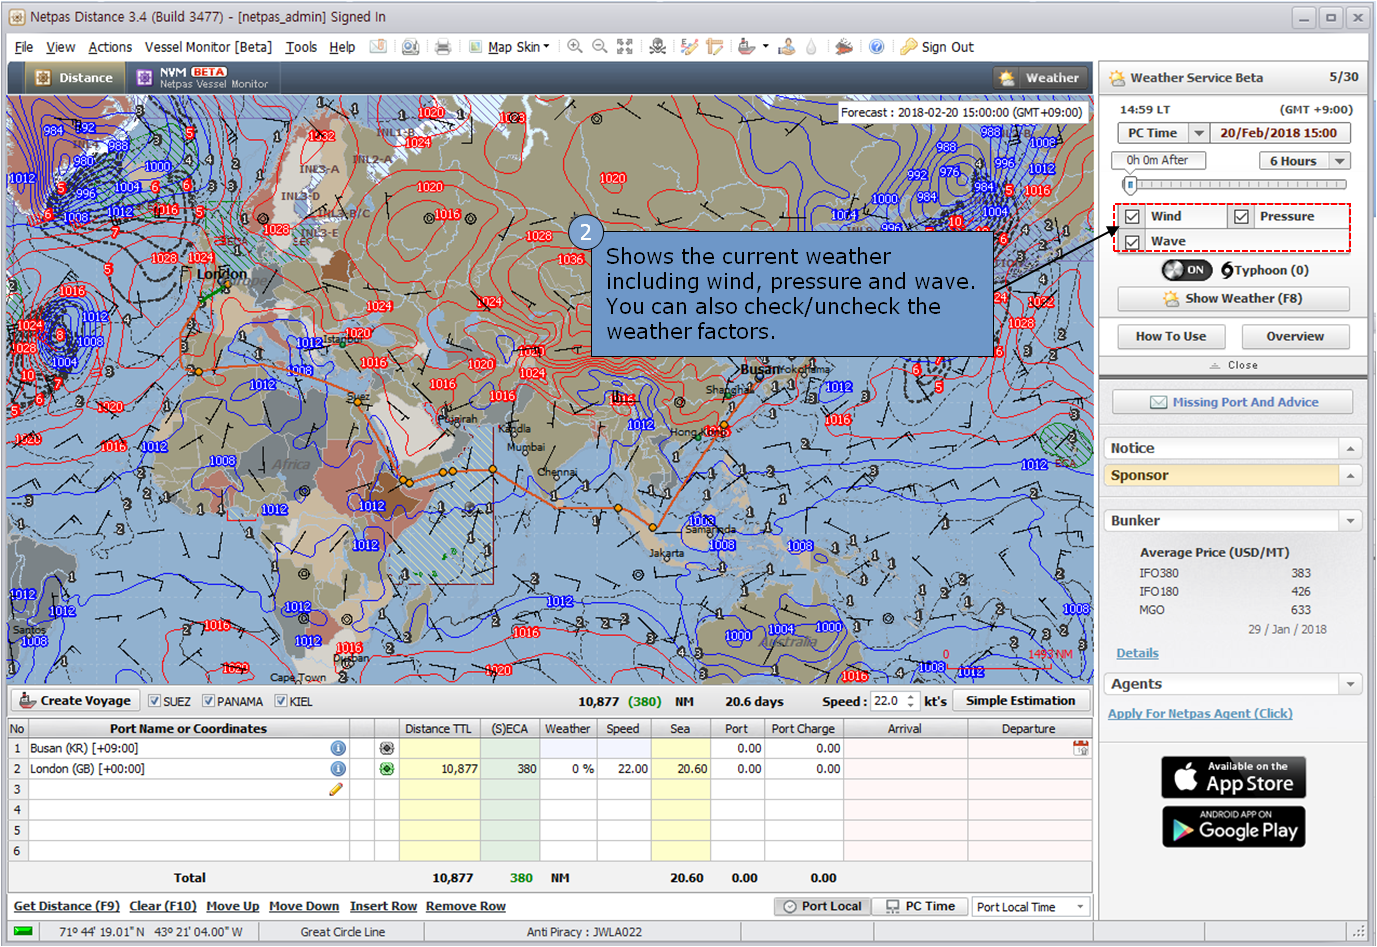This screenshot has height=947, width=1377.
Task: Open the Port Local Time dropdown
Action: click(1080, 907)
